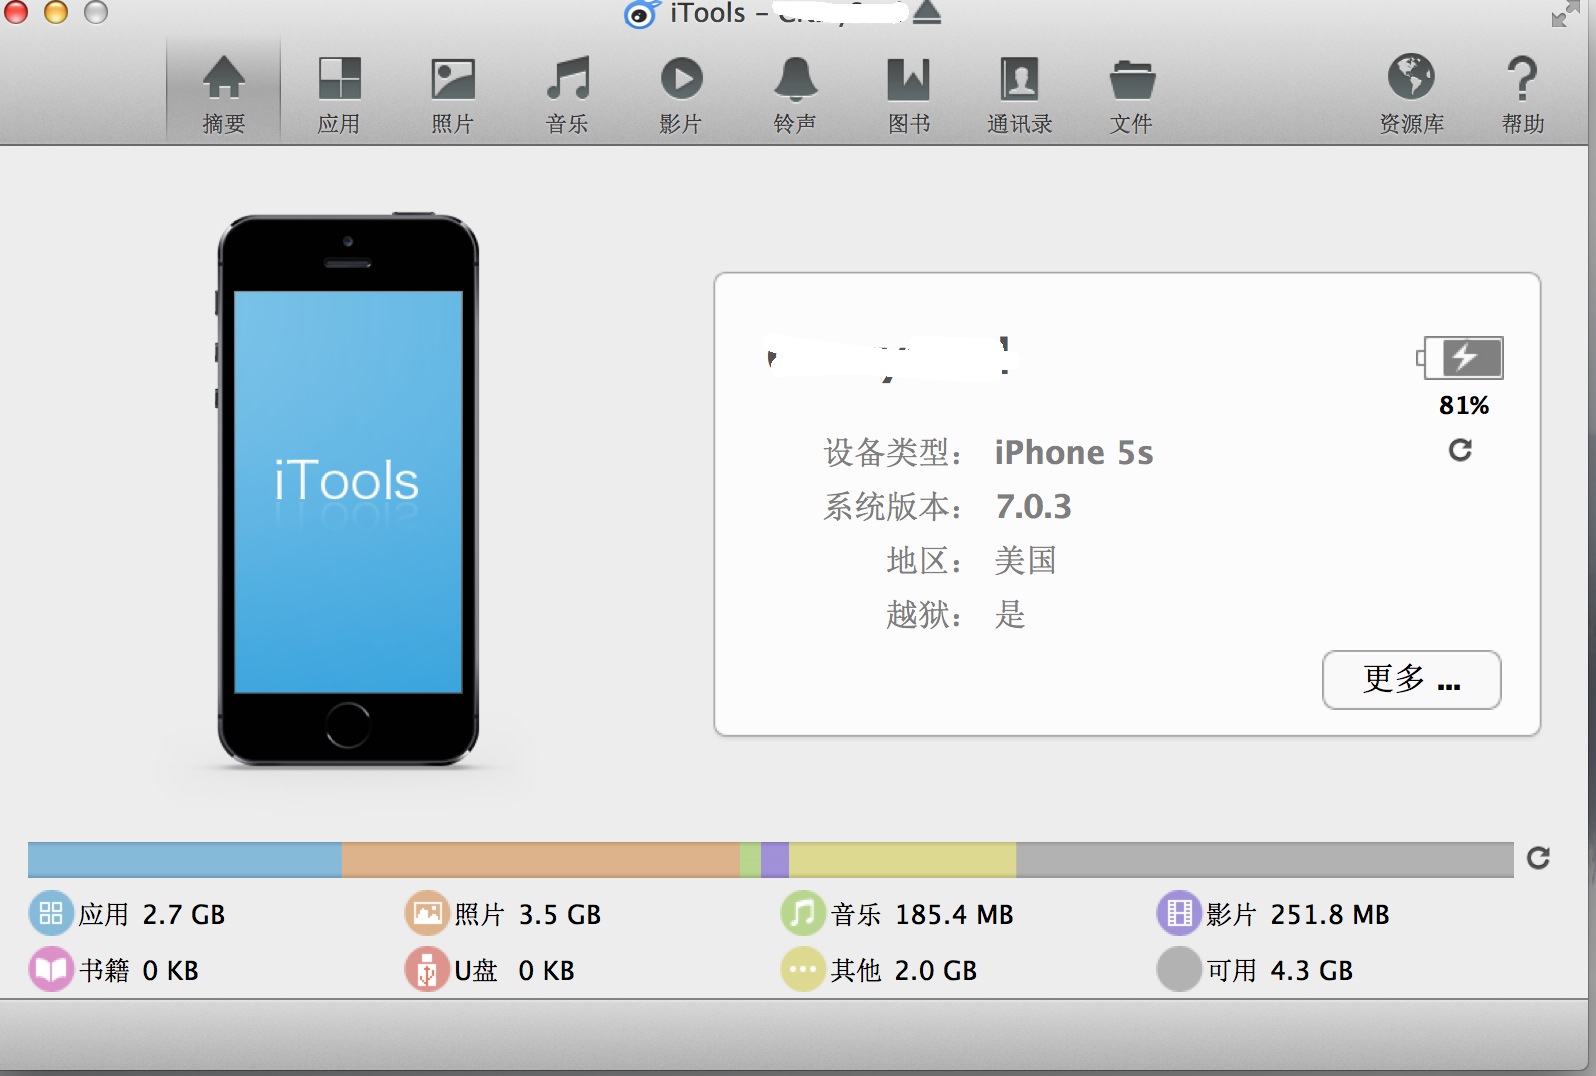The image size is (1596, 1076).
Task: Click the 可用 4.3 GB legend text
Action: [1280, 970]
